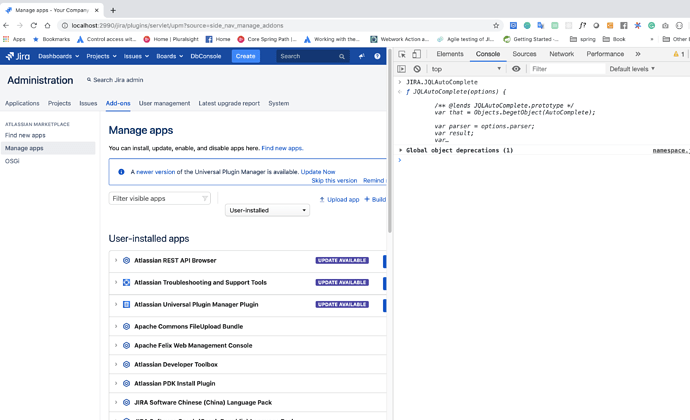Open the Jira help question mark icon
This screenshot has width=690, height=420.
click(x=377, y=56)
